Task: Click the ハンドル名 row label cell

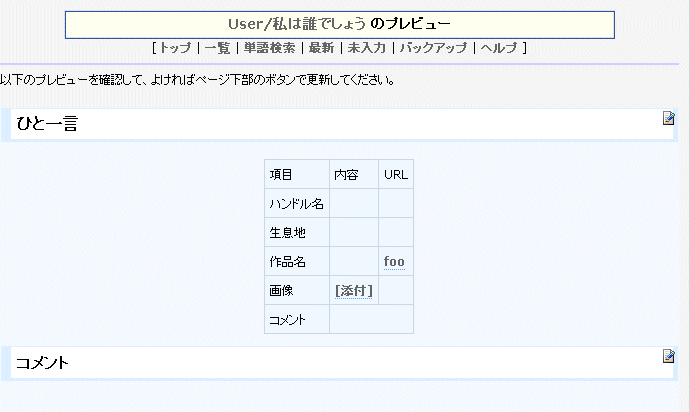Action: click(296, 204)
